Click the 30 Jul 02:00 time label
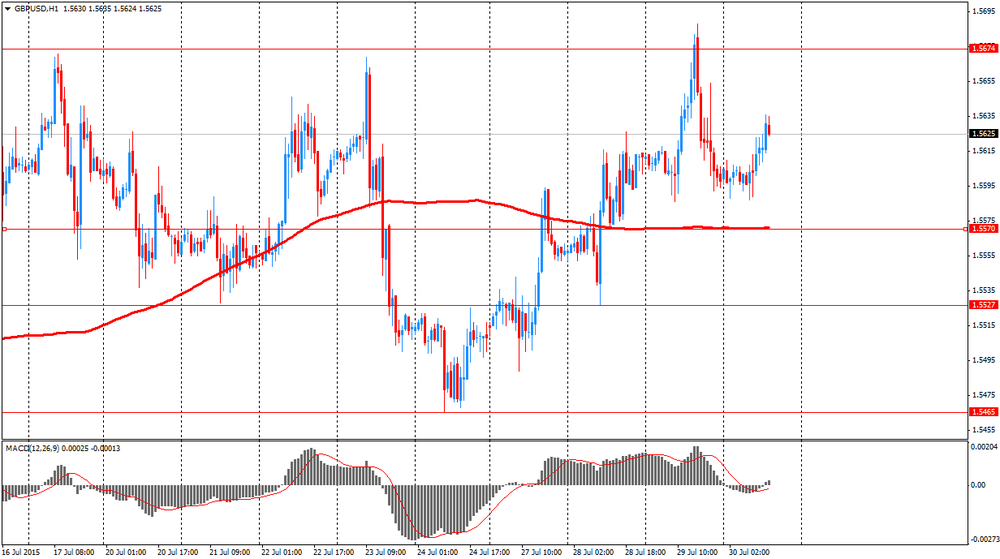This screenshot has width=1000, height=559. click(x=749, y=552)
